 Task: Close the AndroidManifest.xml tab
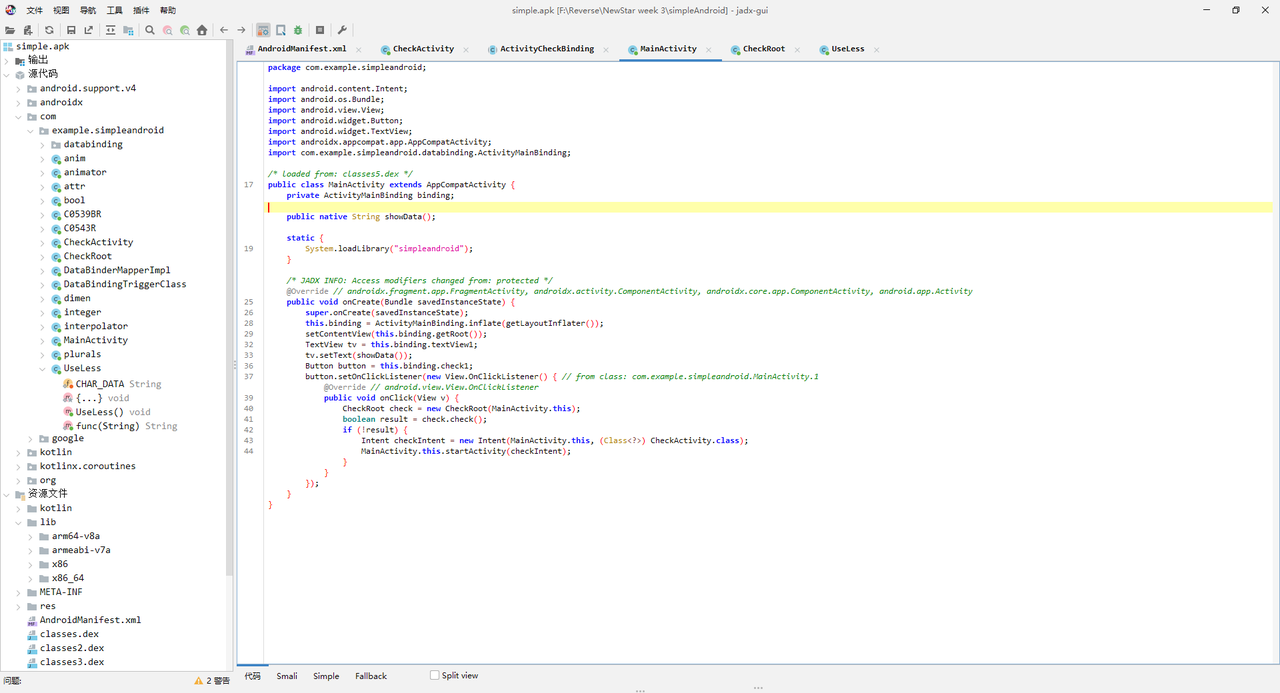[x=360, y=49]
